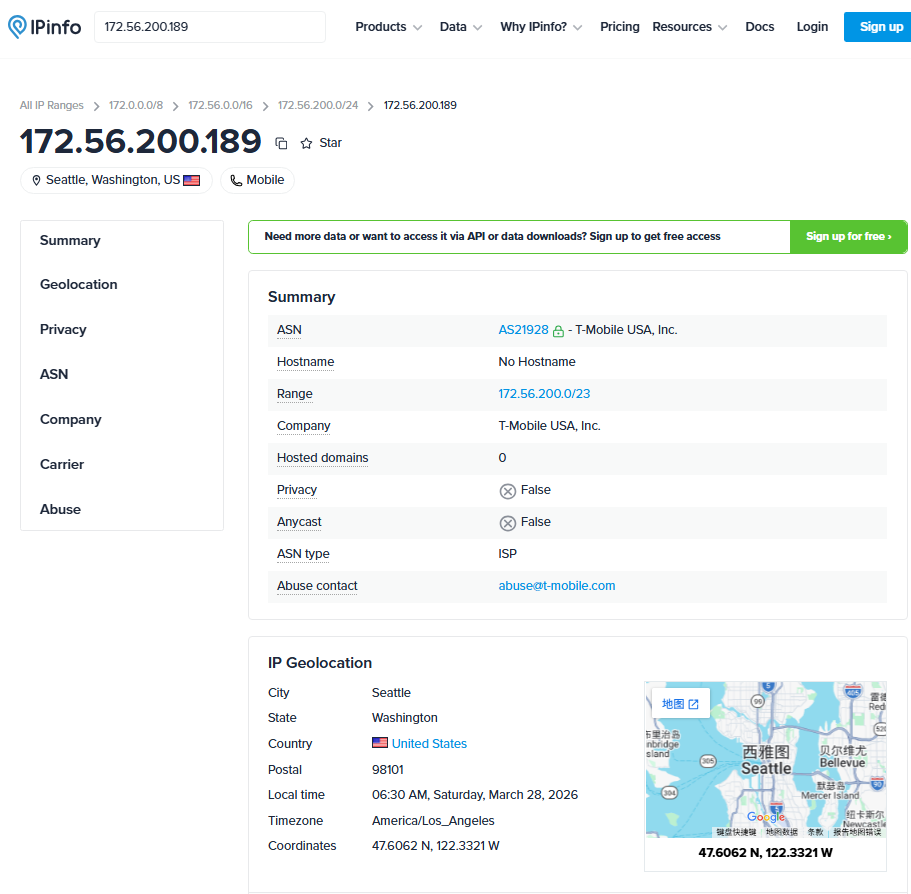The height and width of the screenshot is (894, 911).
Task: Click the phone icon on Mobile badge
Action: point(236,181)
